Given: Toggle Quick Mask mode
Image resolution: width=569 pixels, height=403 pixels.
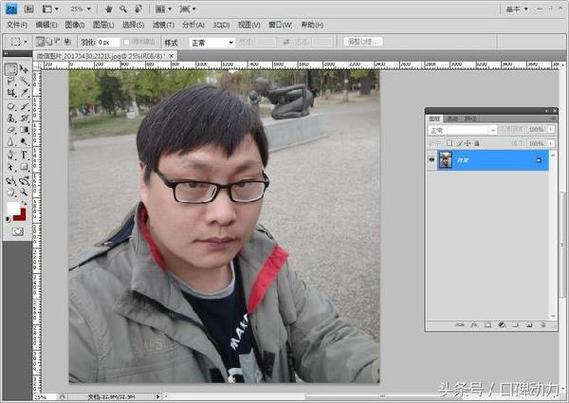Looking at the screenshot, I should pyautogui.click(x=17, y=231).
